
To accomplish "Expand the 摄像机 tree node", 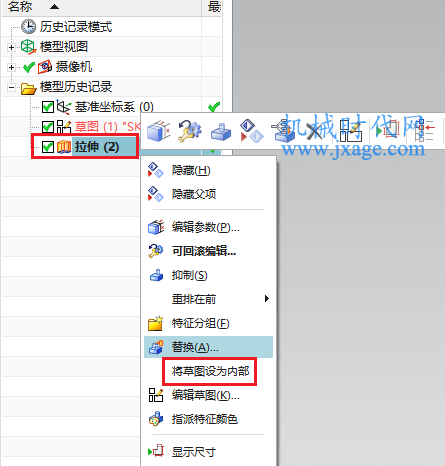I will [x=11, y=67].
